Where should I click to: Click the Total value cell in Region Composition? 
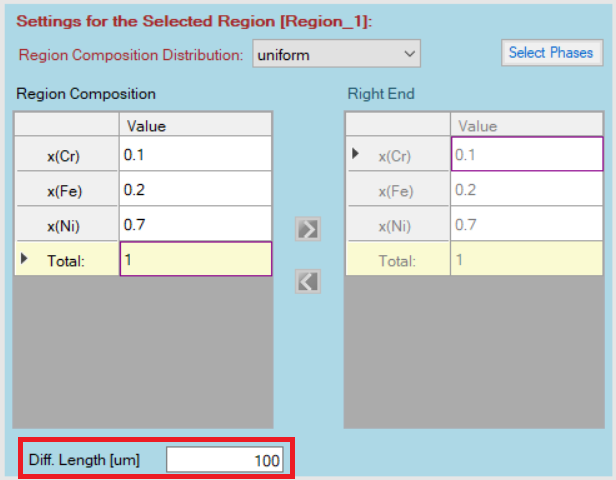pyautogui.click(x=195, y=260)
